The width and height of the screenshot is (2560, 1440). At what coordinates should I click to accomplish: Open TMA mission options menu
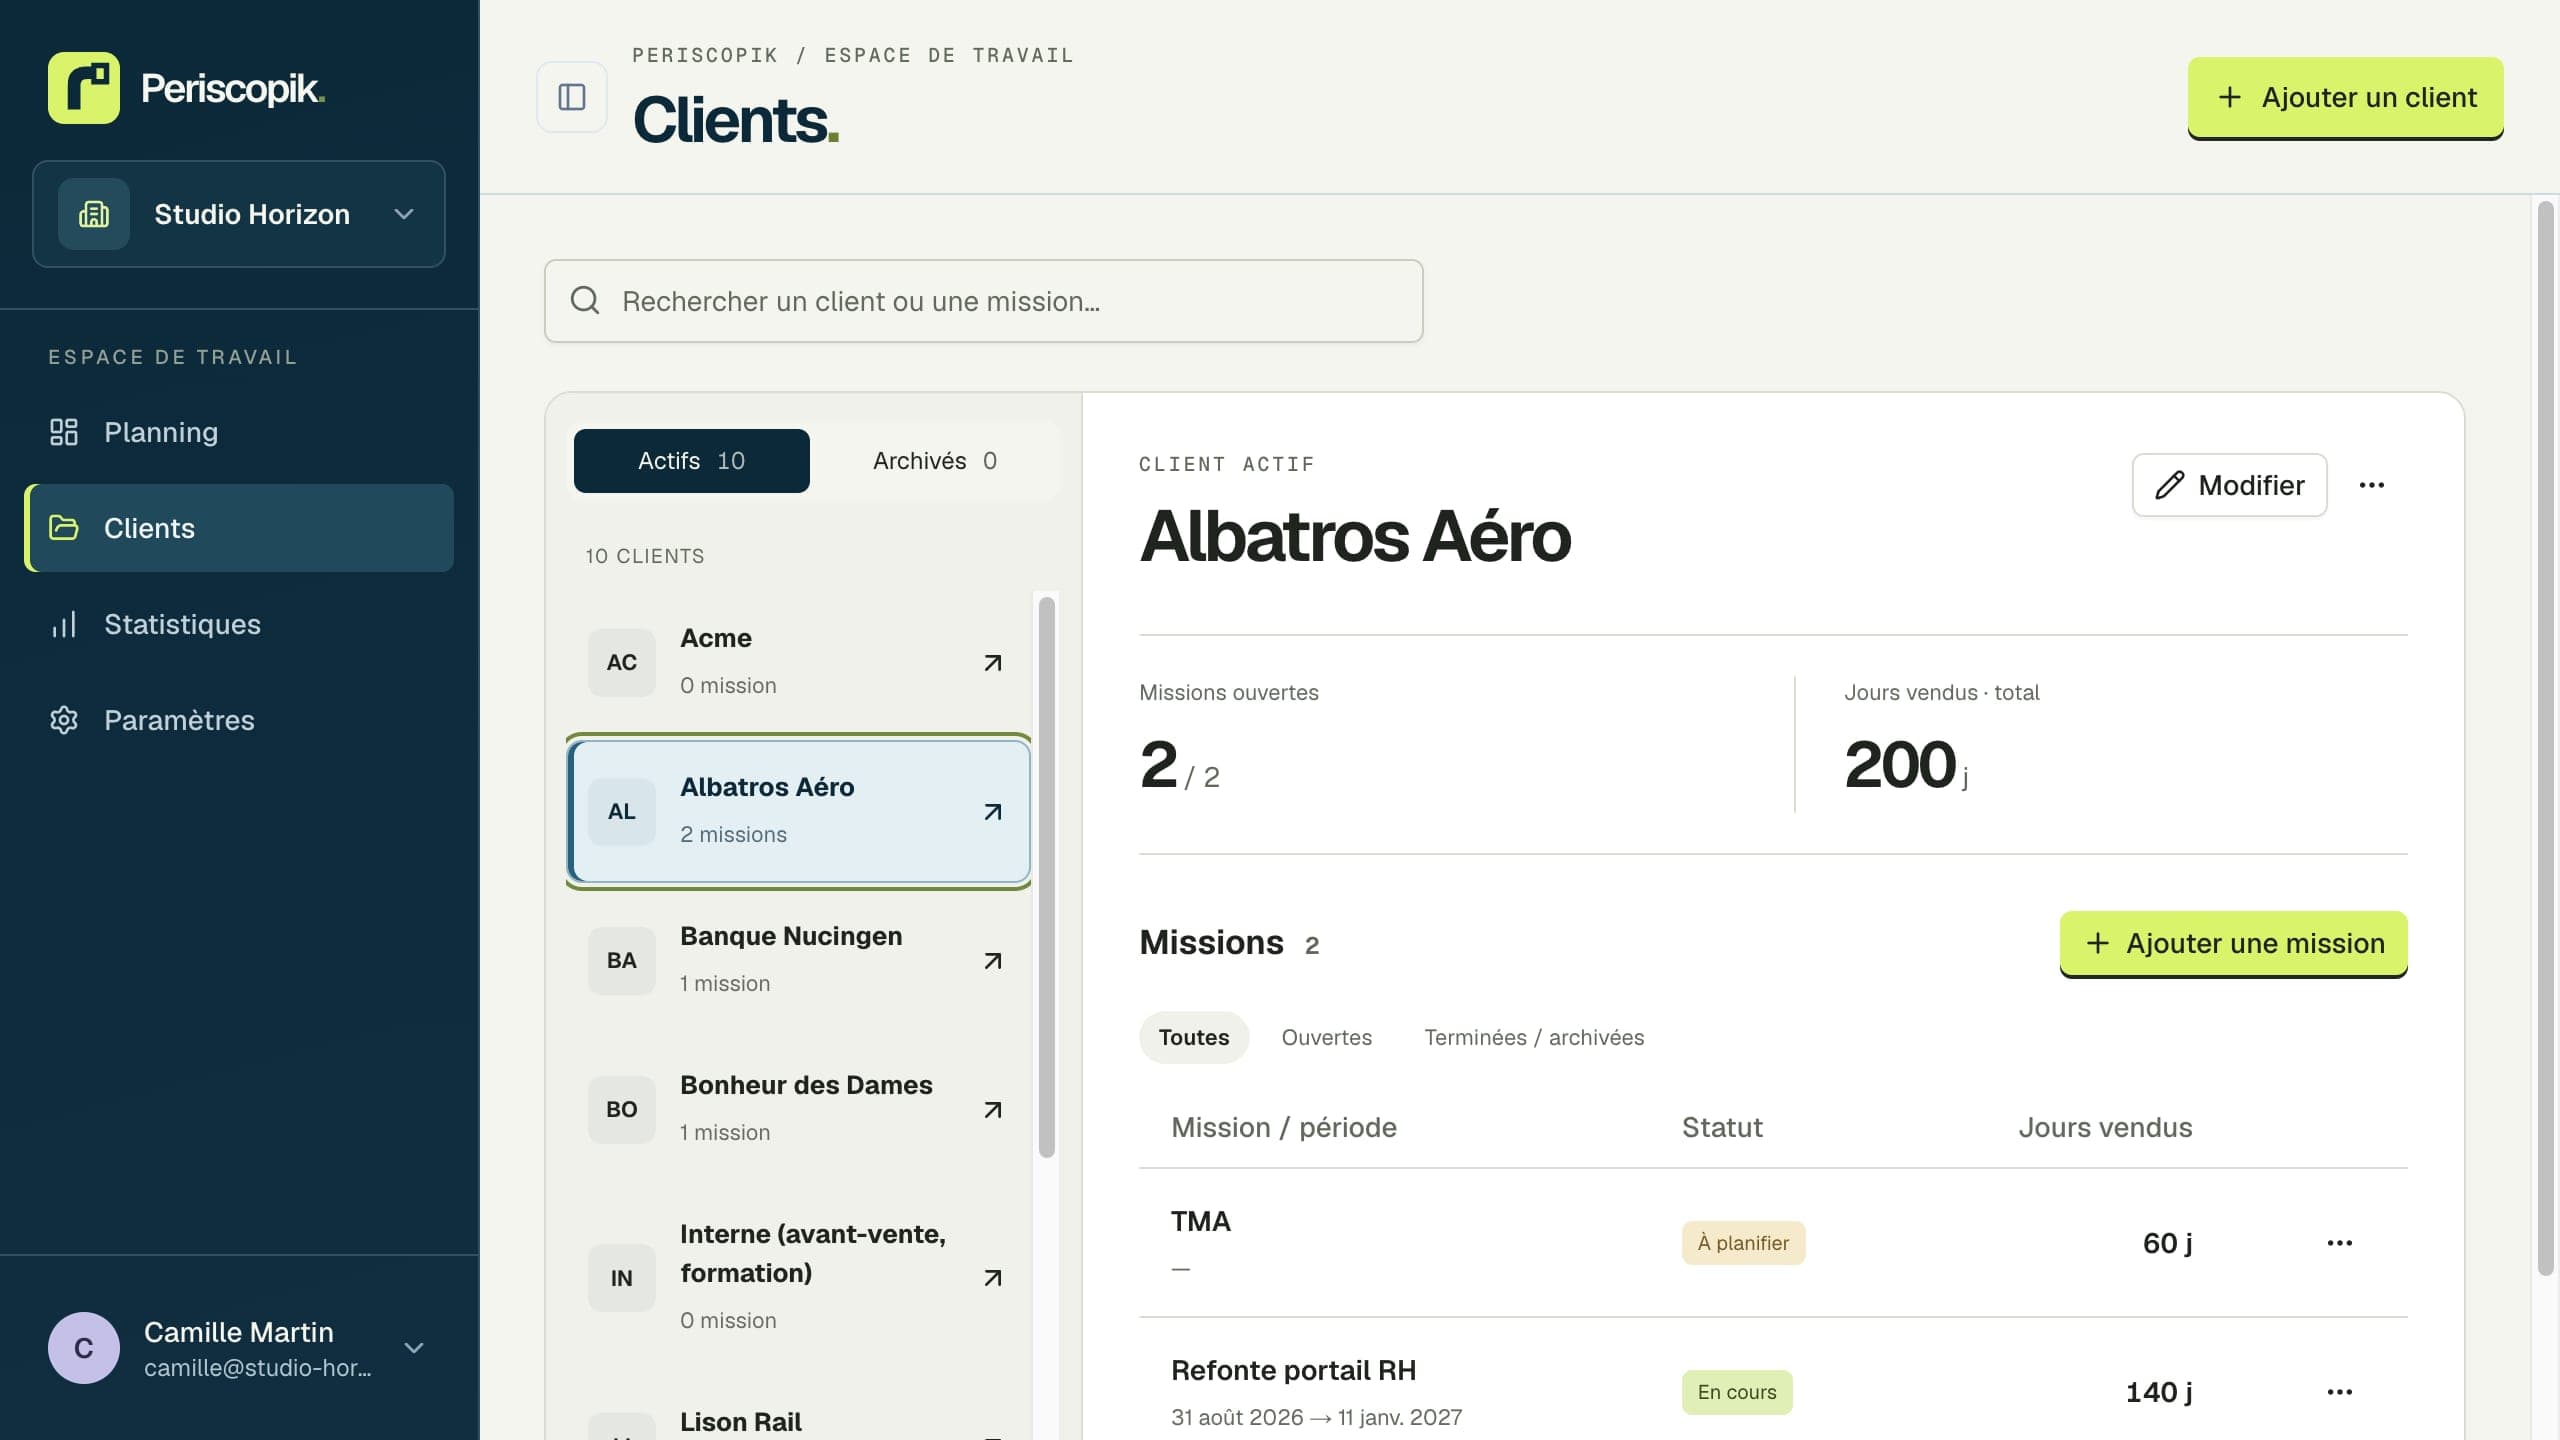point(2340,1243)
